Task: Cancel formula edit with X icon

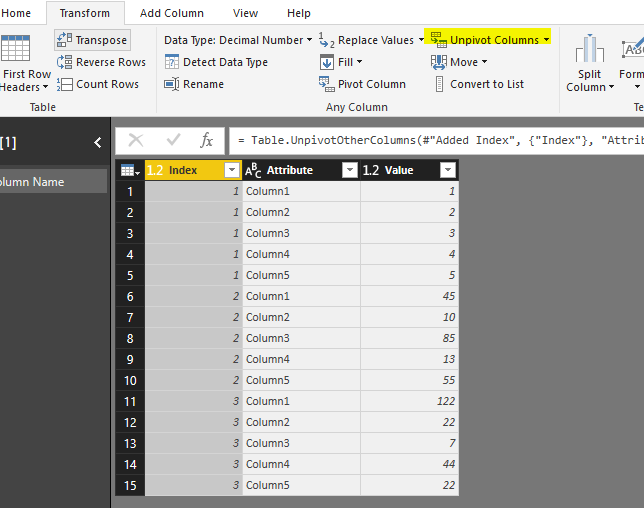Action: 136,140
